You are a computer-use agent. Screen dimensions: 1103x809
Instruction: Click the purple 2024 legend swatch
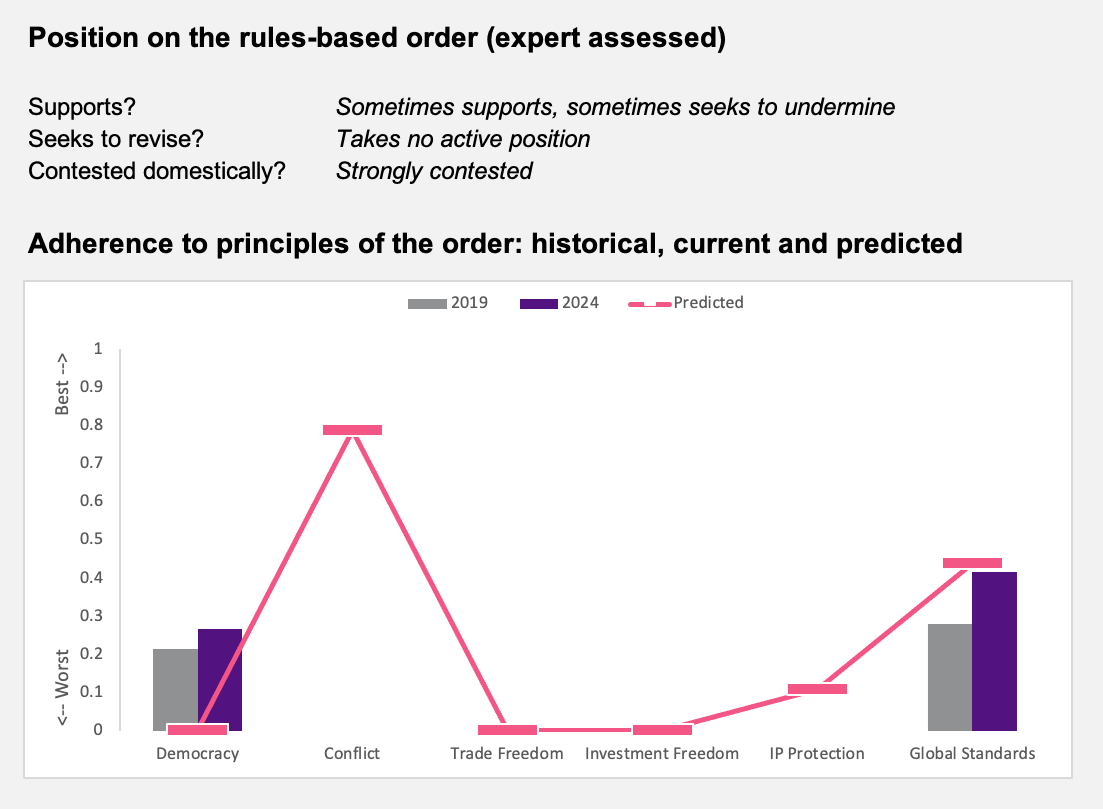click(x=539, y=304)
